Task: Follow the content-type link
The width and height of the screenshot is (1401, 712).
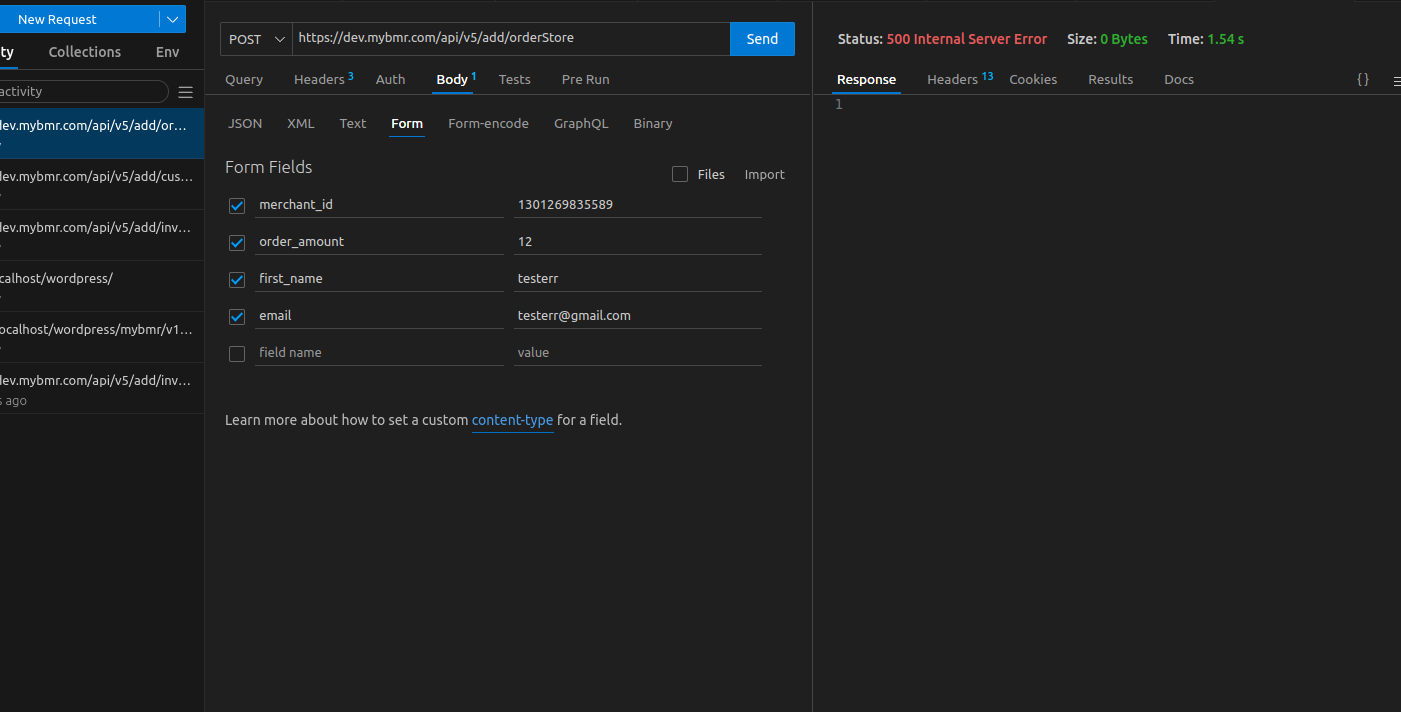Action: pos(512,420)
